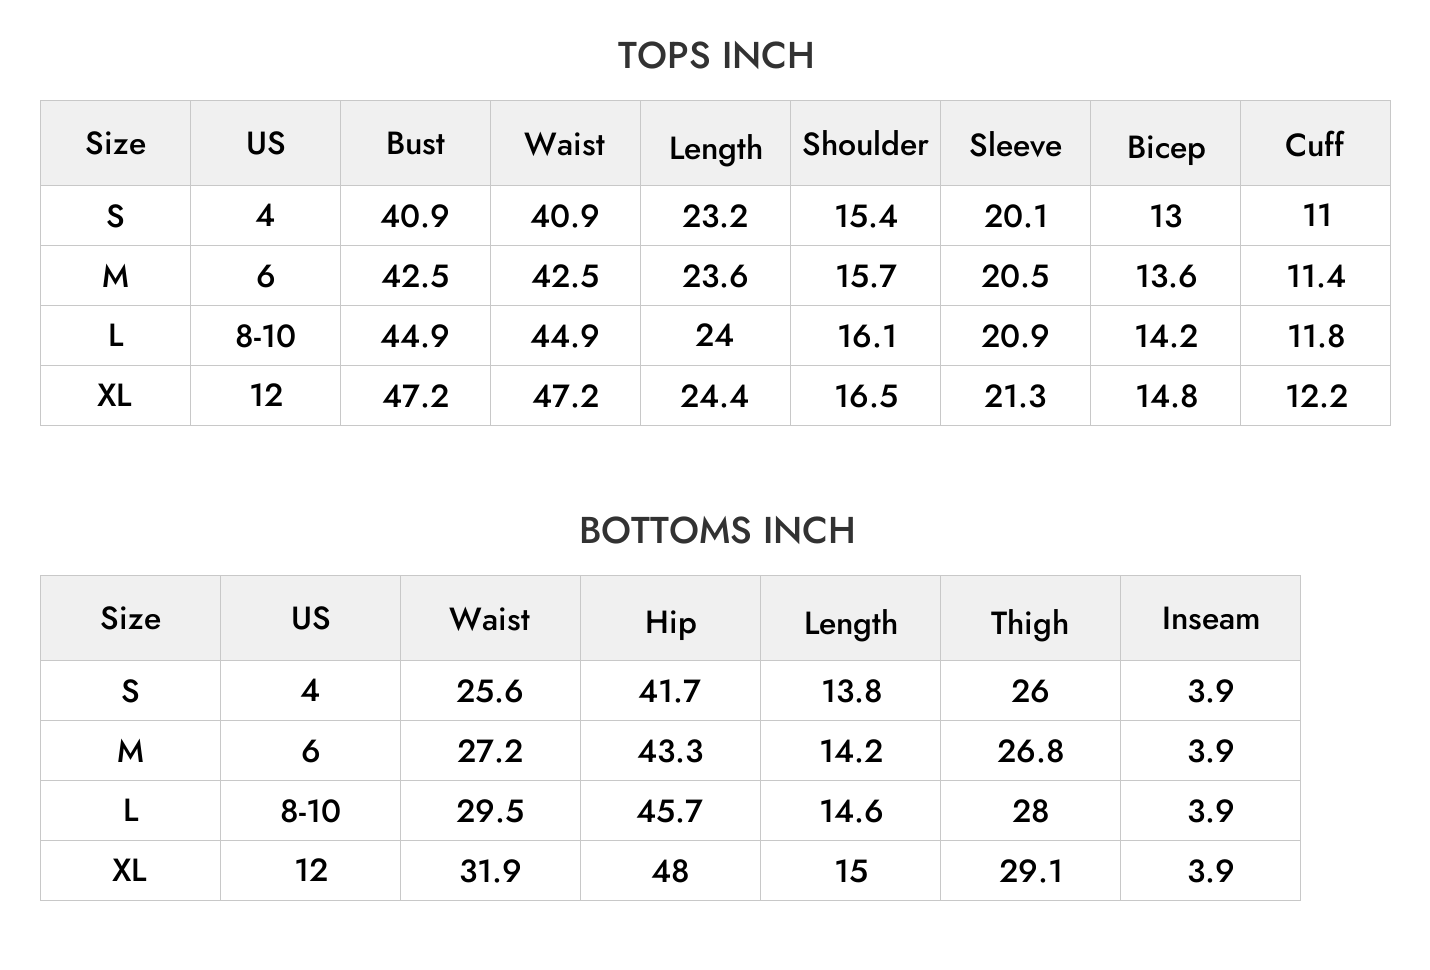Click the Hip column header
Viewport: 1430px width, 970px height.
point(670,622)
